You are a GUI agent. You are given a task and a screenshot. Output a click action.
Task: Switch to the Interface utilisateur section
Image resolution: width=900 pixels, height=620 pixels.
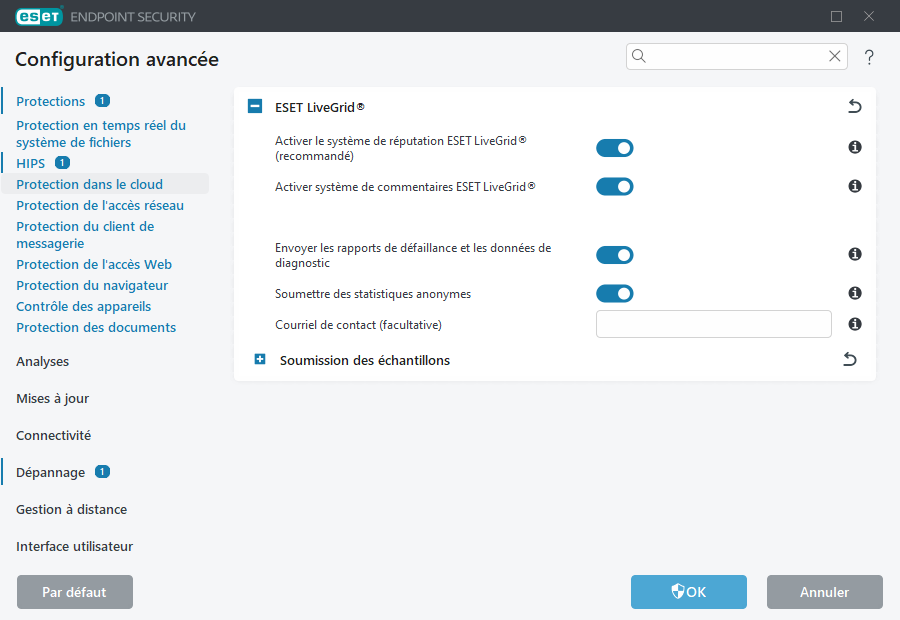[74, 546]
